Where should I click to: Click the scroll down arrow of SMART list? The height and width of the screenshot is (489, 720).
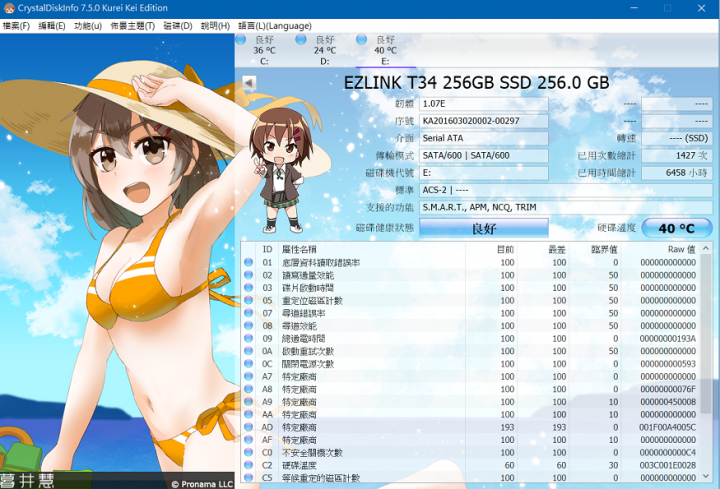[x=706, y=477]
